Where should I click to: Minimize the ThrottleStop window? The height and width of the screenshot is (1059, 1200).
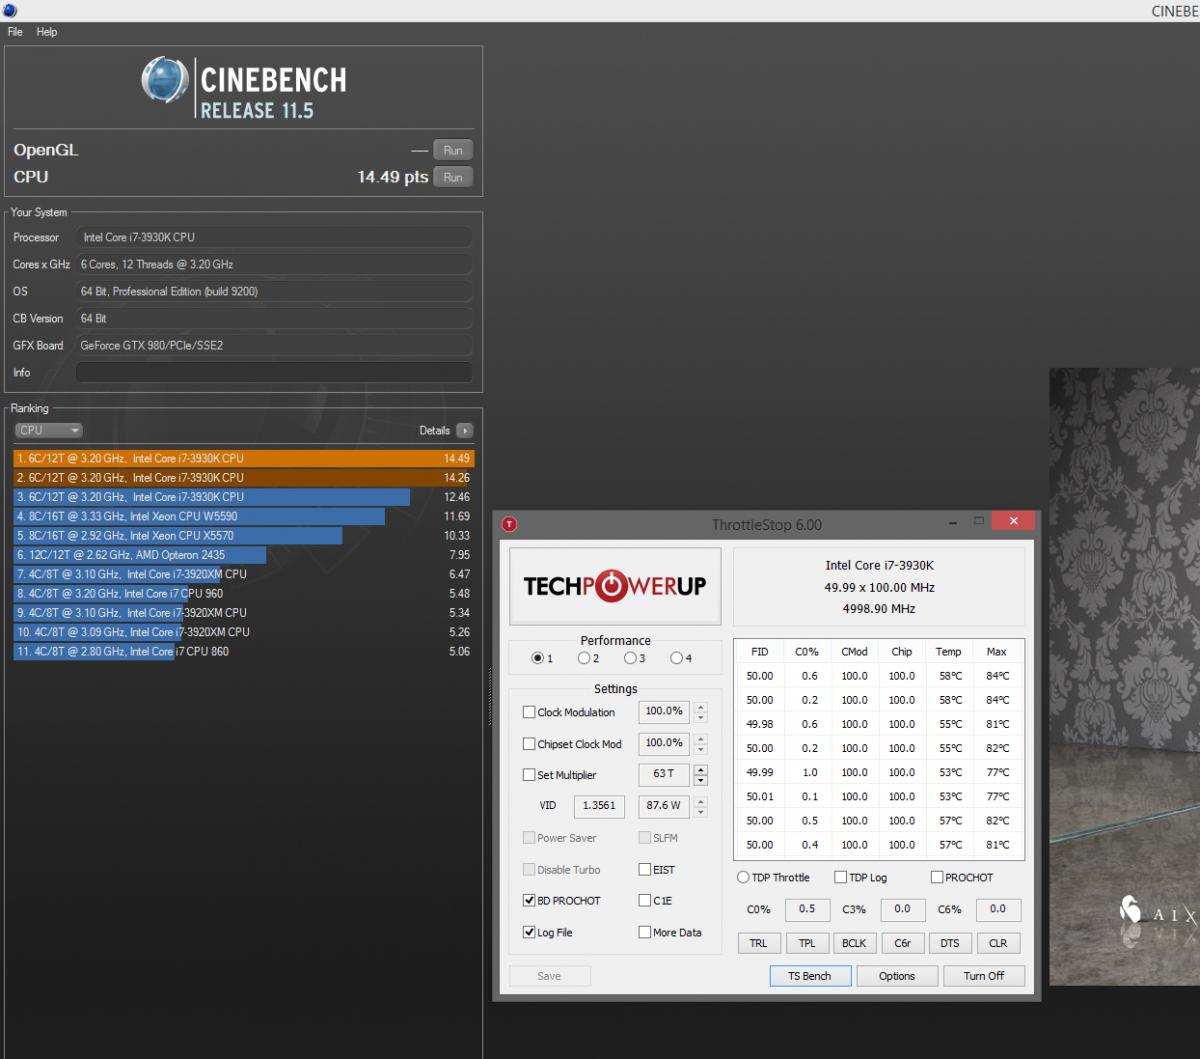tap(952, 522)
